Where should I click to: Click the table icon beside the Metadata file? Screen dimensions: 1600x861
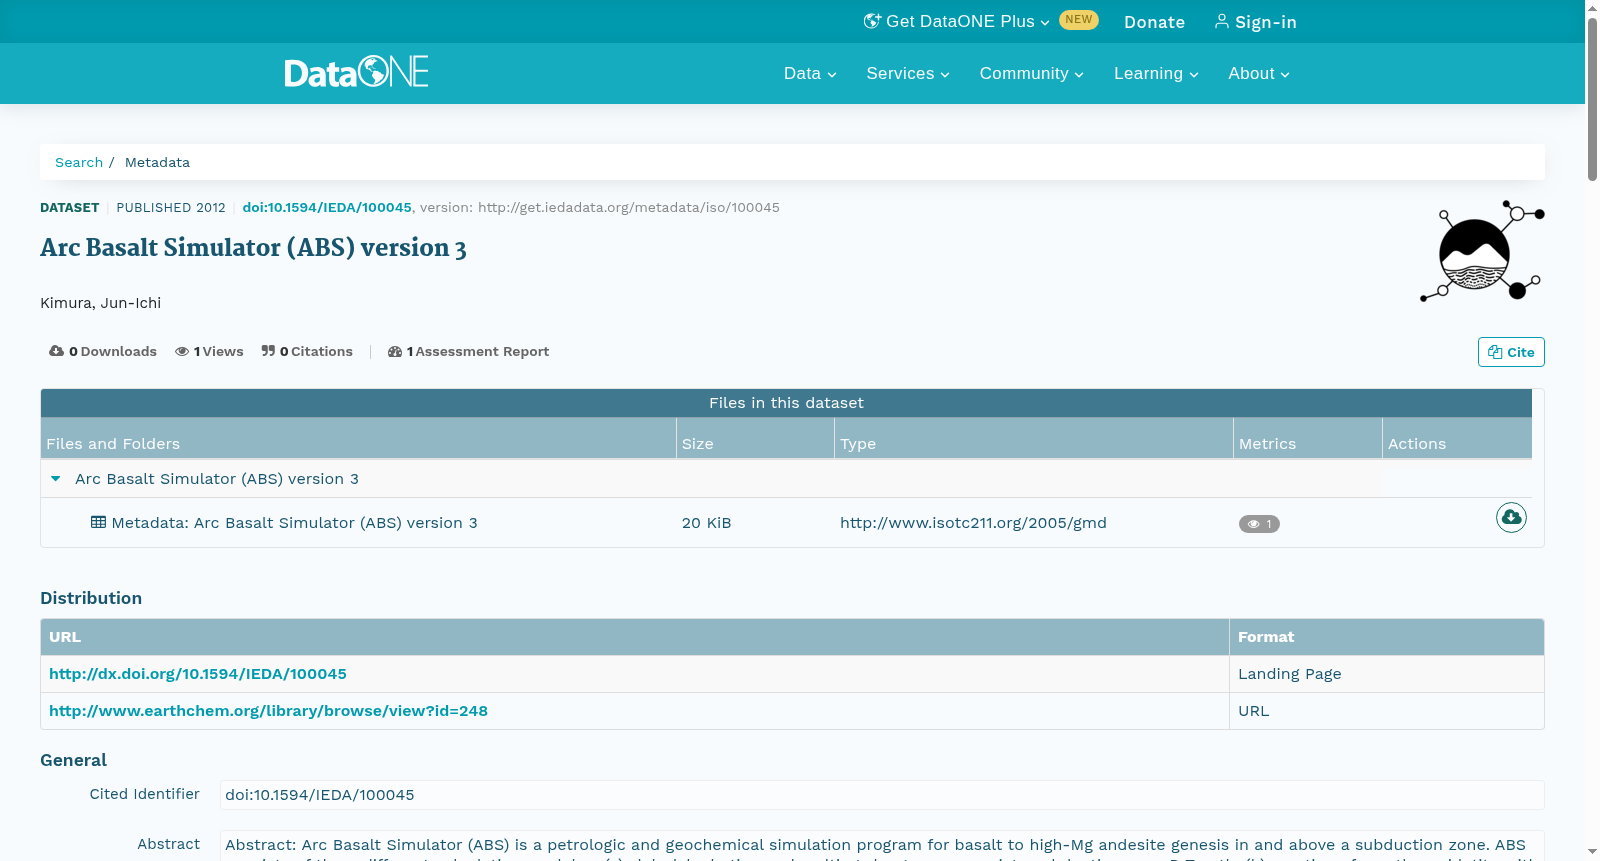(98, 522)
